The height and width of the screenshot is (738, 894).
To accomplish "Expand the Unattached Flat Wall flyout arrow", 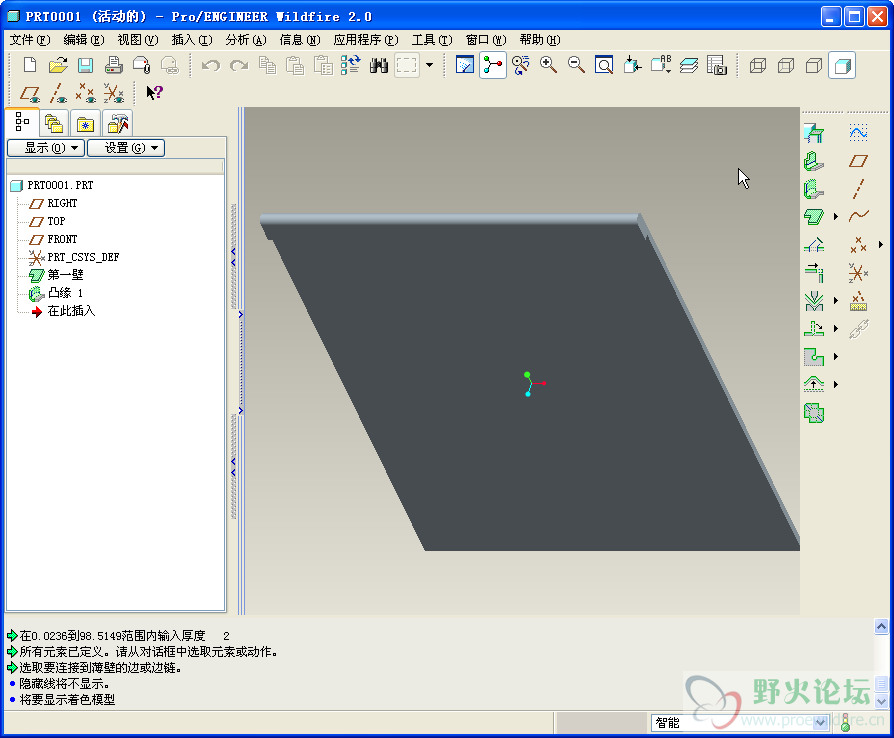I will click(836, 217).
